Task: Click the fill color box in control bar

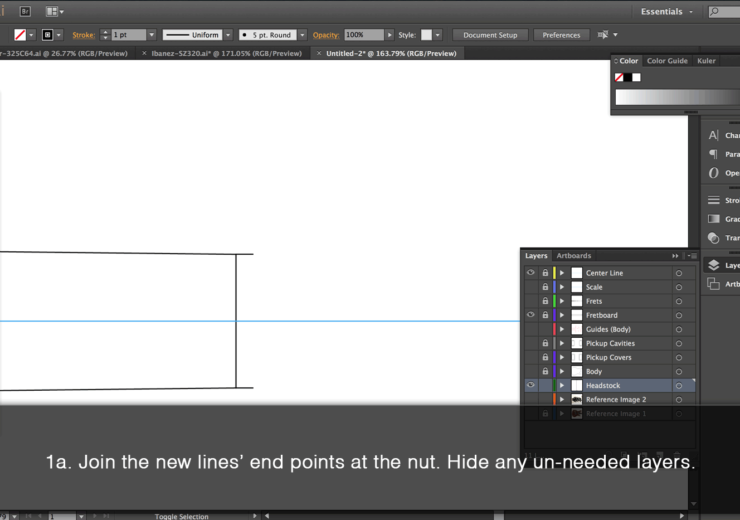Action: coord(20,35)
